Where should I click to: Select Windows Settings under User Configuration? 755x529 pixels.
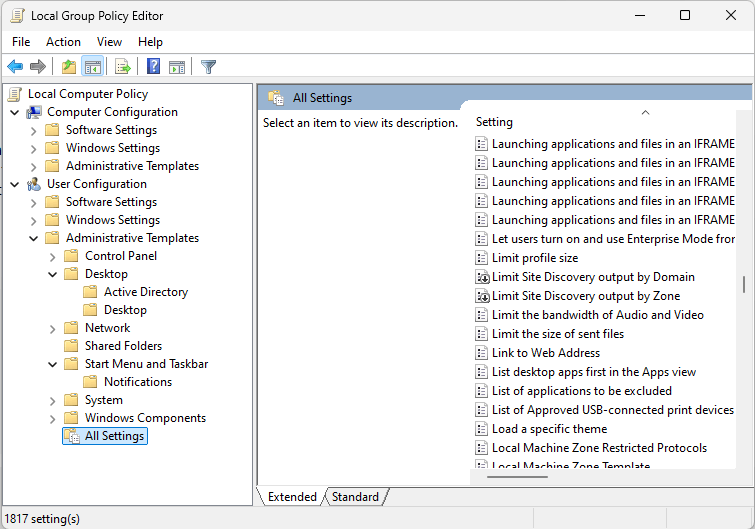pos(113,220)
